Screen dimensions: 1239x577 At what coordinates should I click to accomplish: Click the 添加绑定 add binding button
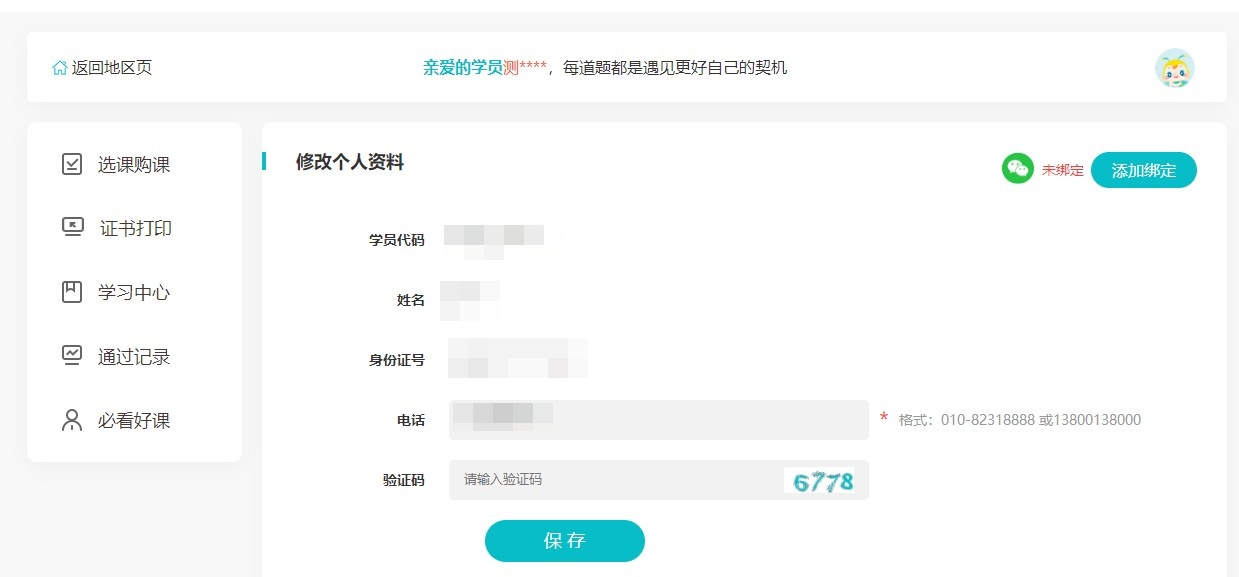point(1144,170)
